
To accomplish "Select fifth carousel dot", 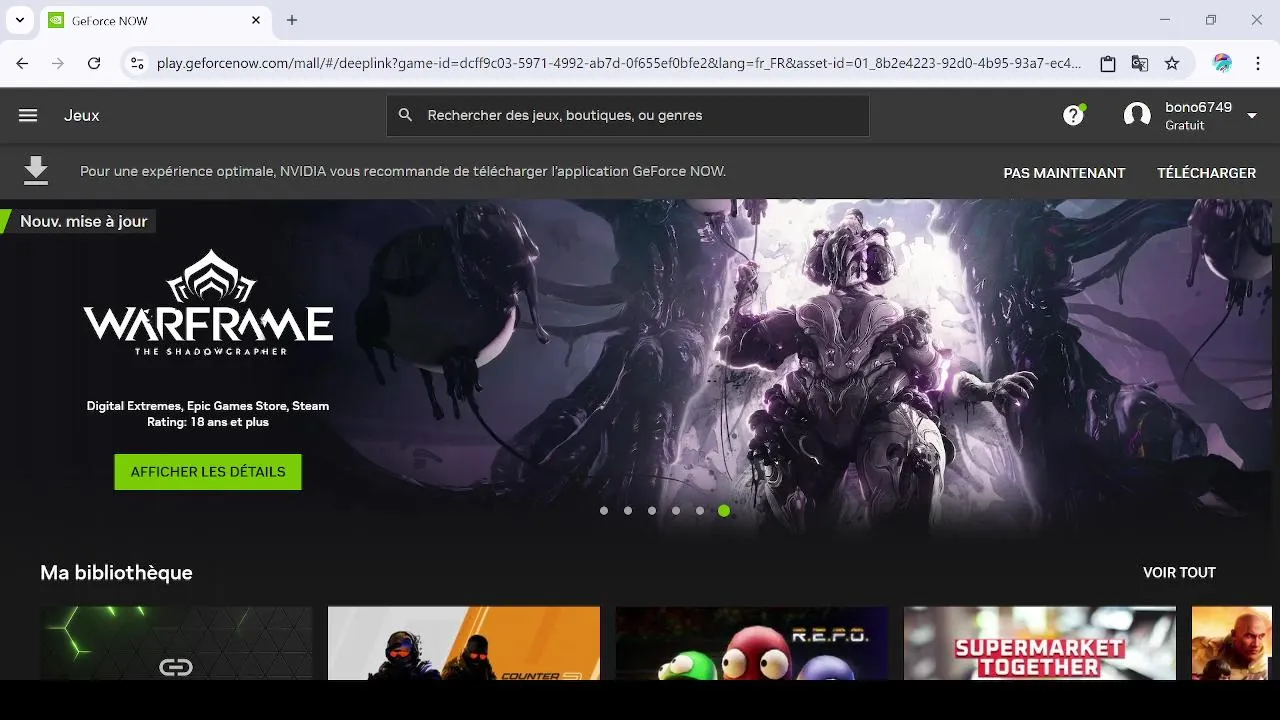I will pyautogui.click(x=700, y=511).
